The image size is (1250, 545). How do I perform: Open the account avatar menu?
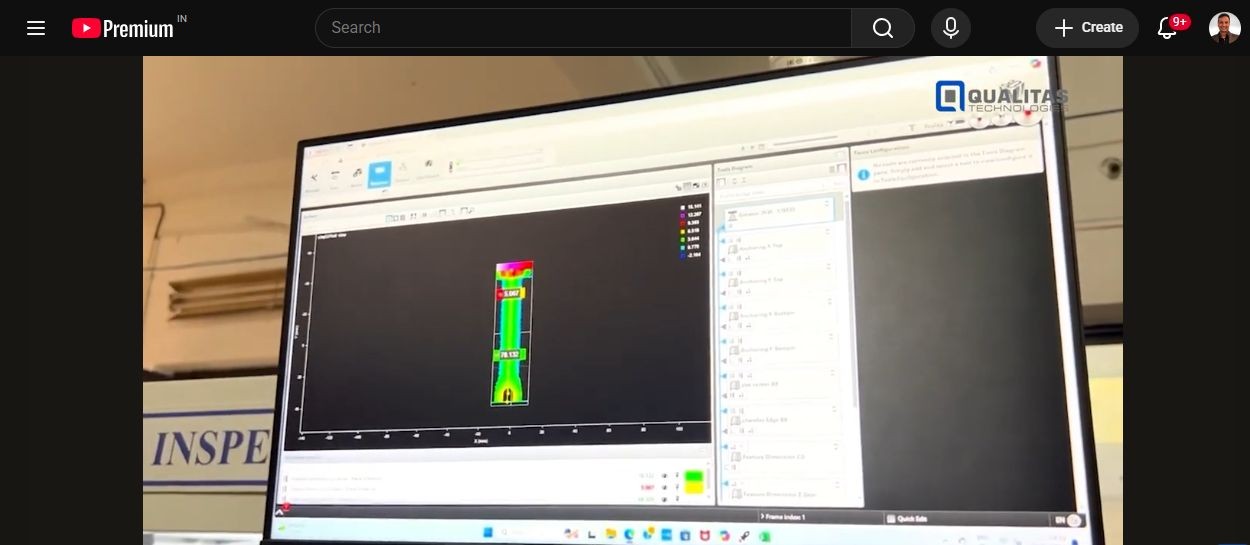point(1225,28)
